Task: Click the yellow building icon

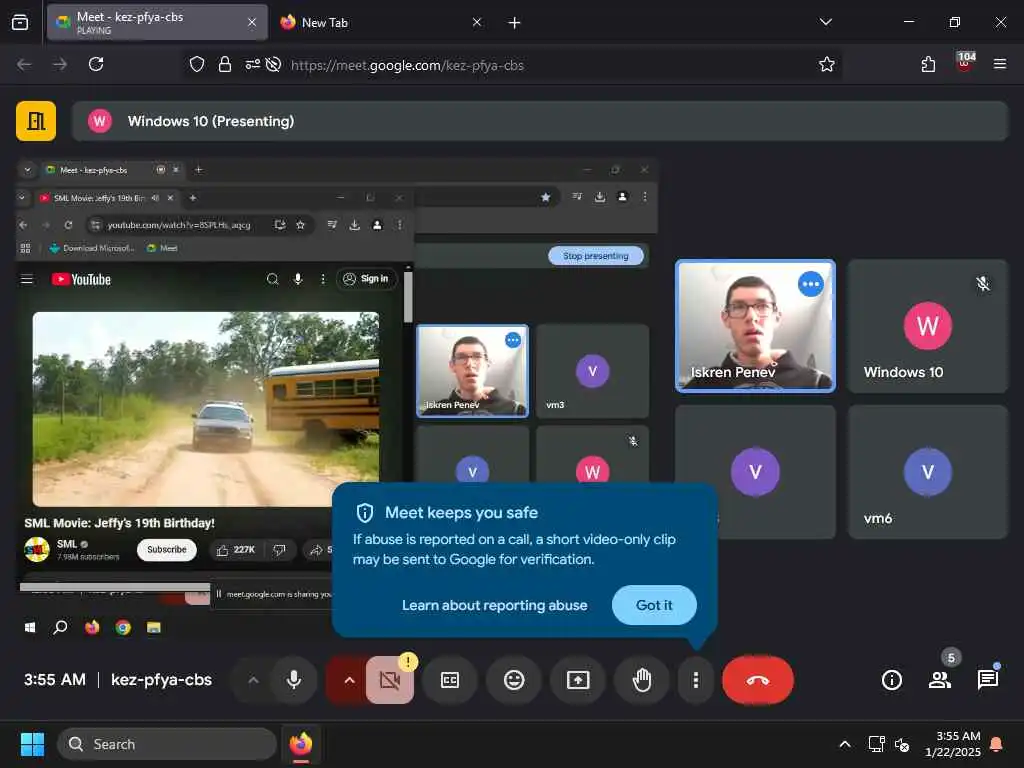Action: coord(36,121)
